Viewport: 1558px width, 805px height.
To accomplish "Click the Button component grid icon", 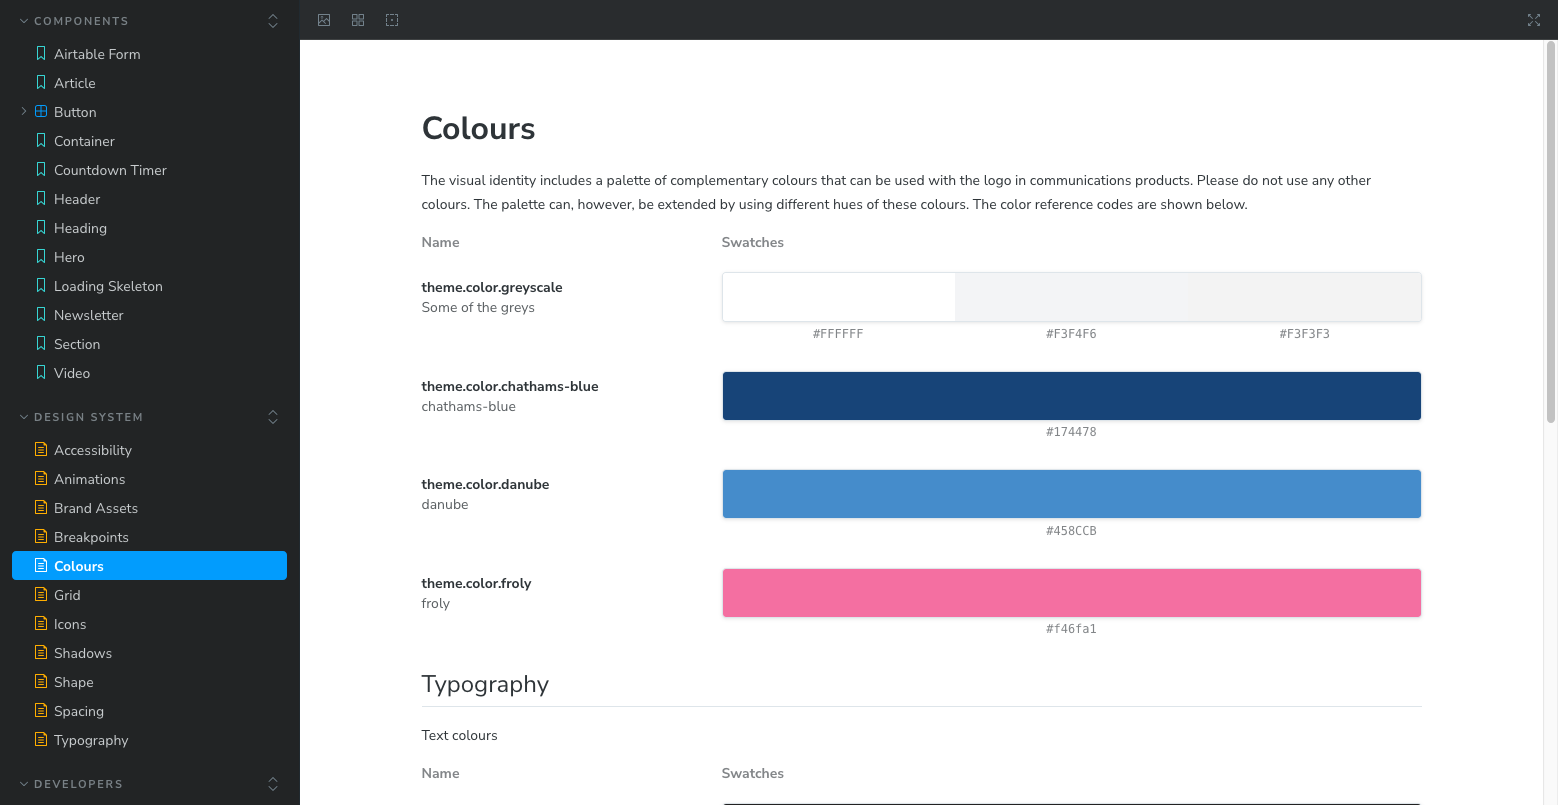I will [x=41, y=111].
